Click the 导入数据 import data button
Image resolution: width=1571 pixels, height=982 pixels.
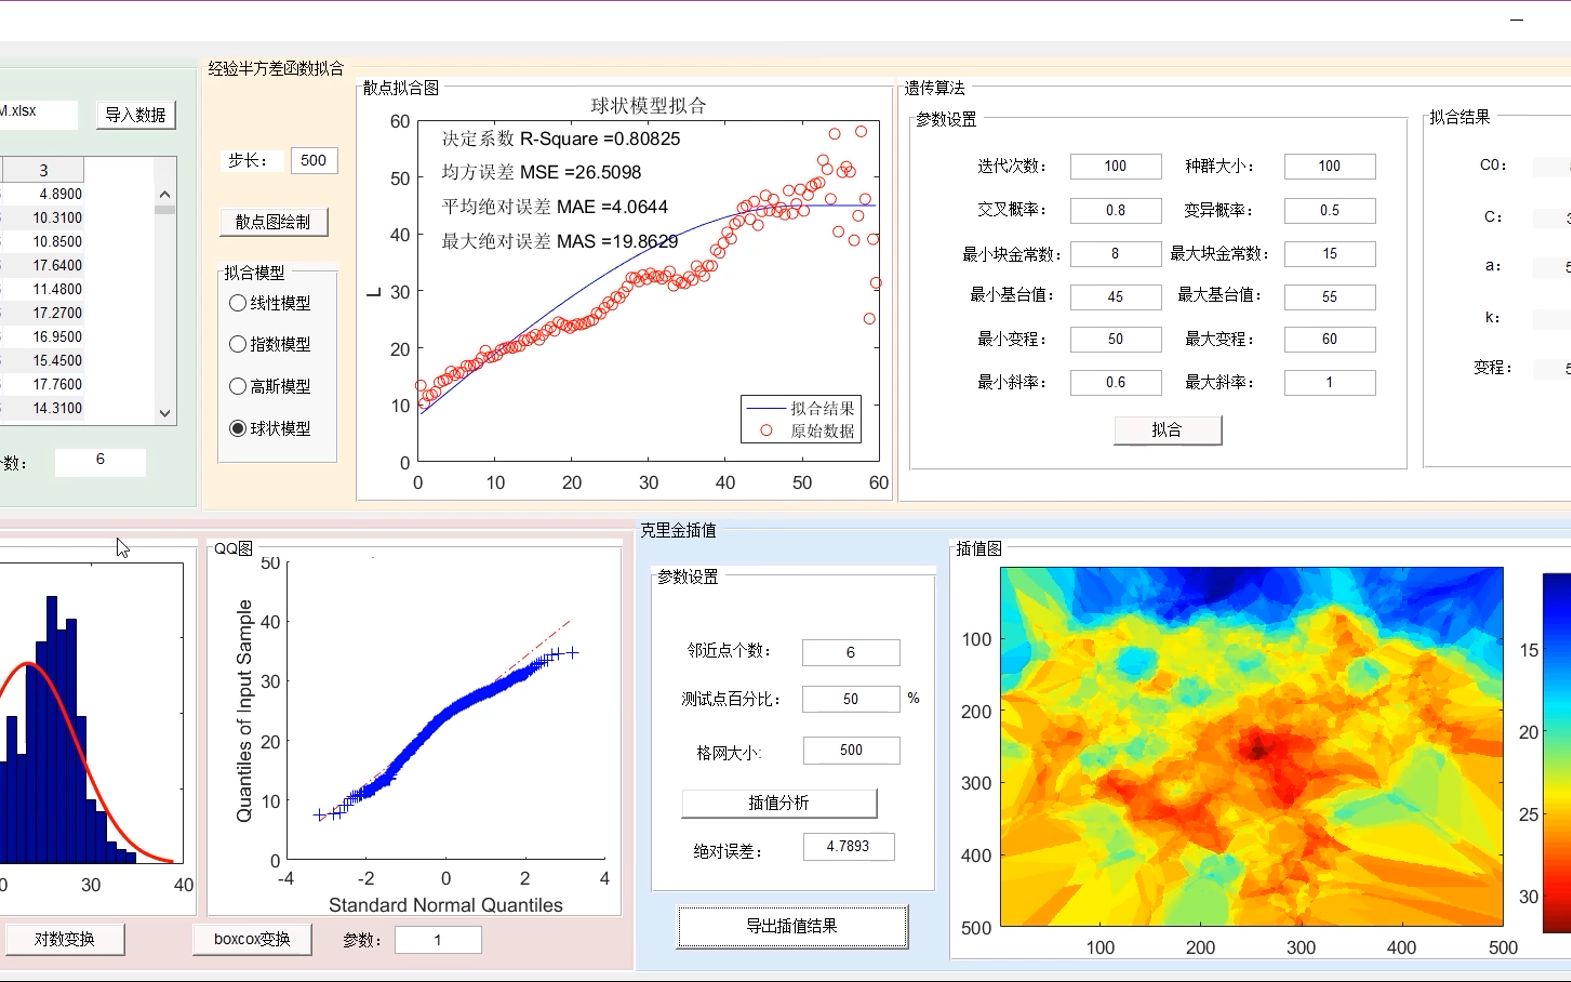[x=136, y=115]
